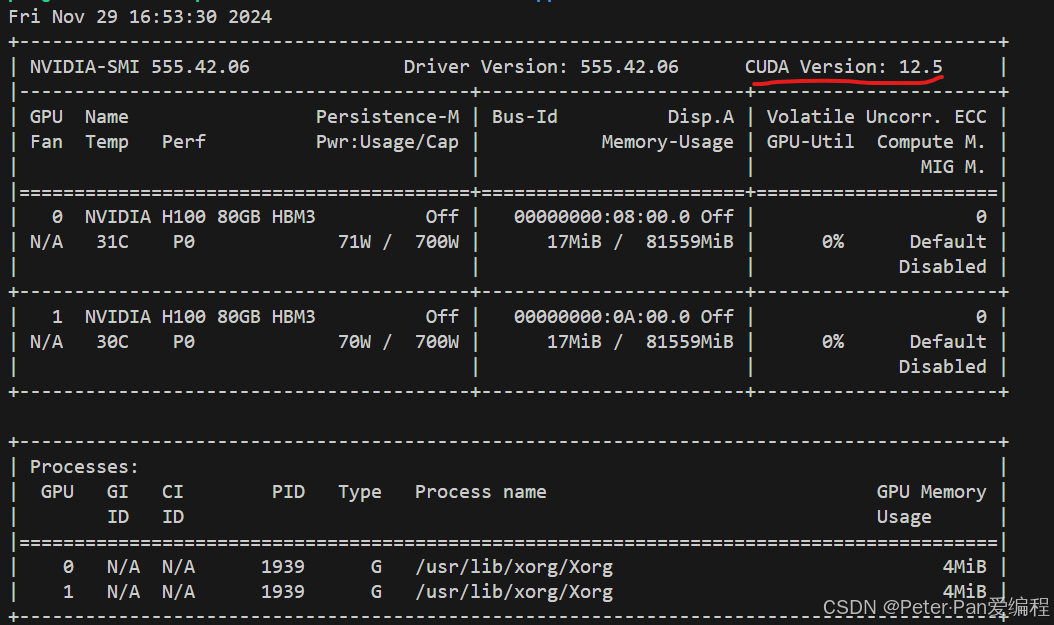The image size is (1054, 625).
Task: Click GPU 1 "0%" utilization value
Action: coord(833,342)
